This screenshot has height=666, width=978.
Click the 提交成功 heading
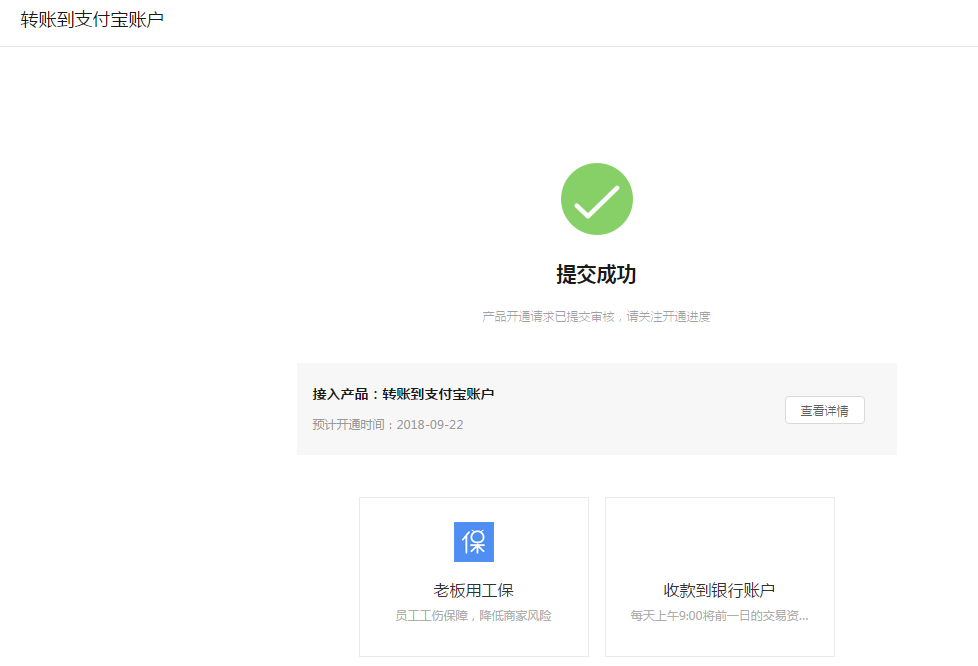pos(596,275)
